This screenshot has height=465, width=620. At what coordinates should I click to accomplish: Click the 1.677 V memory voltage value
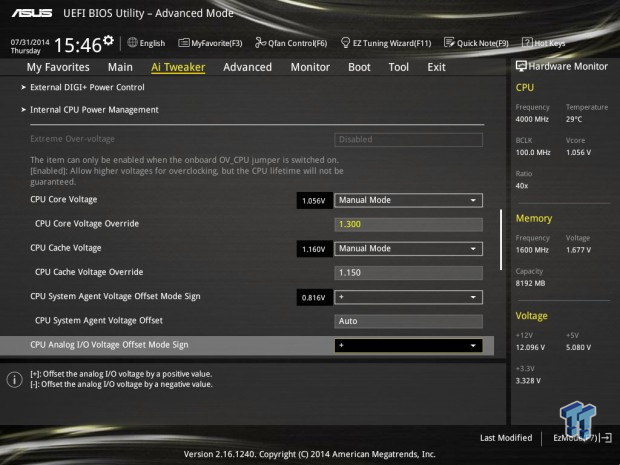[578, 250]
